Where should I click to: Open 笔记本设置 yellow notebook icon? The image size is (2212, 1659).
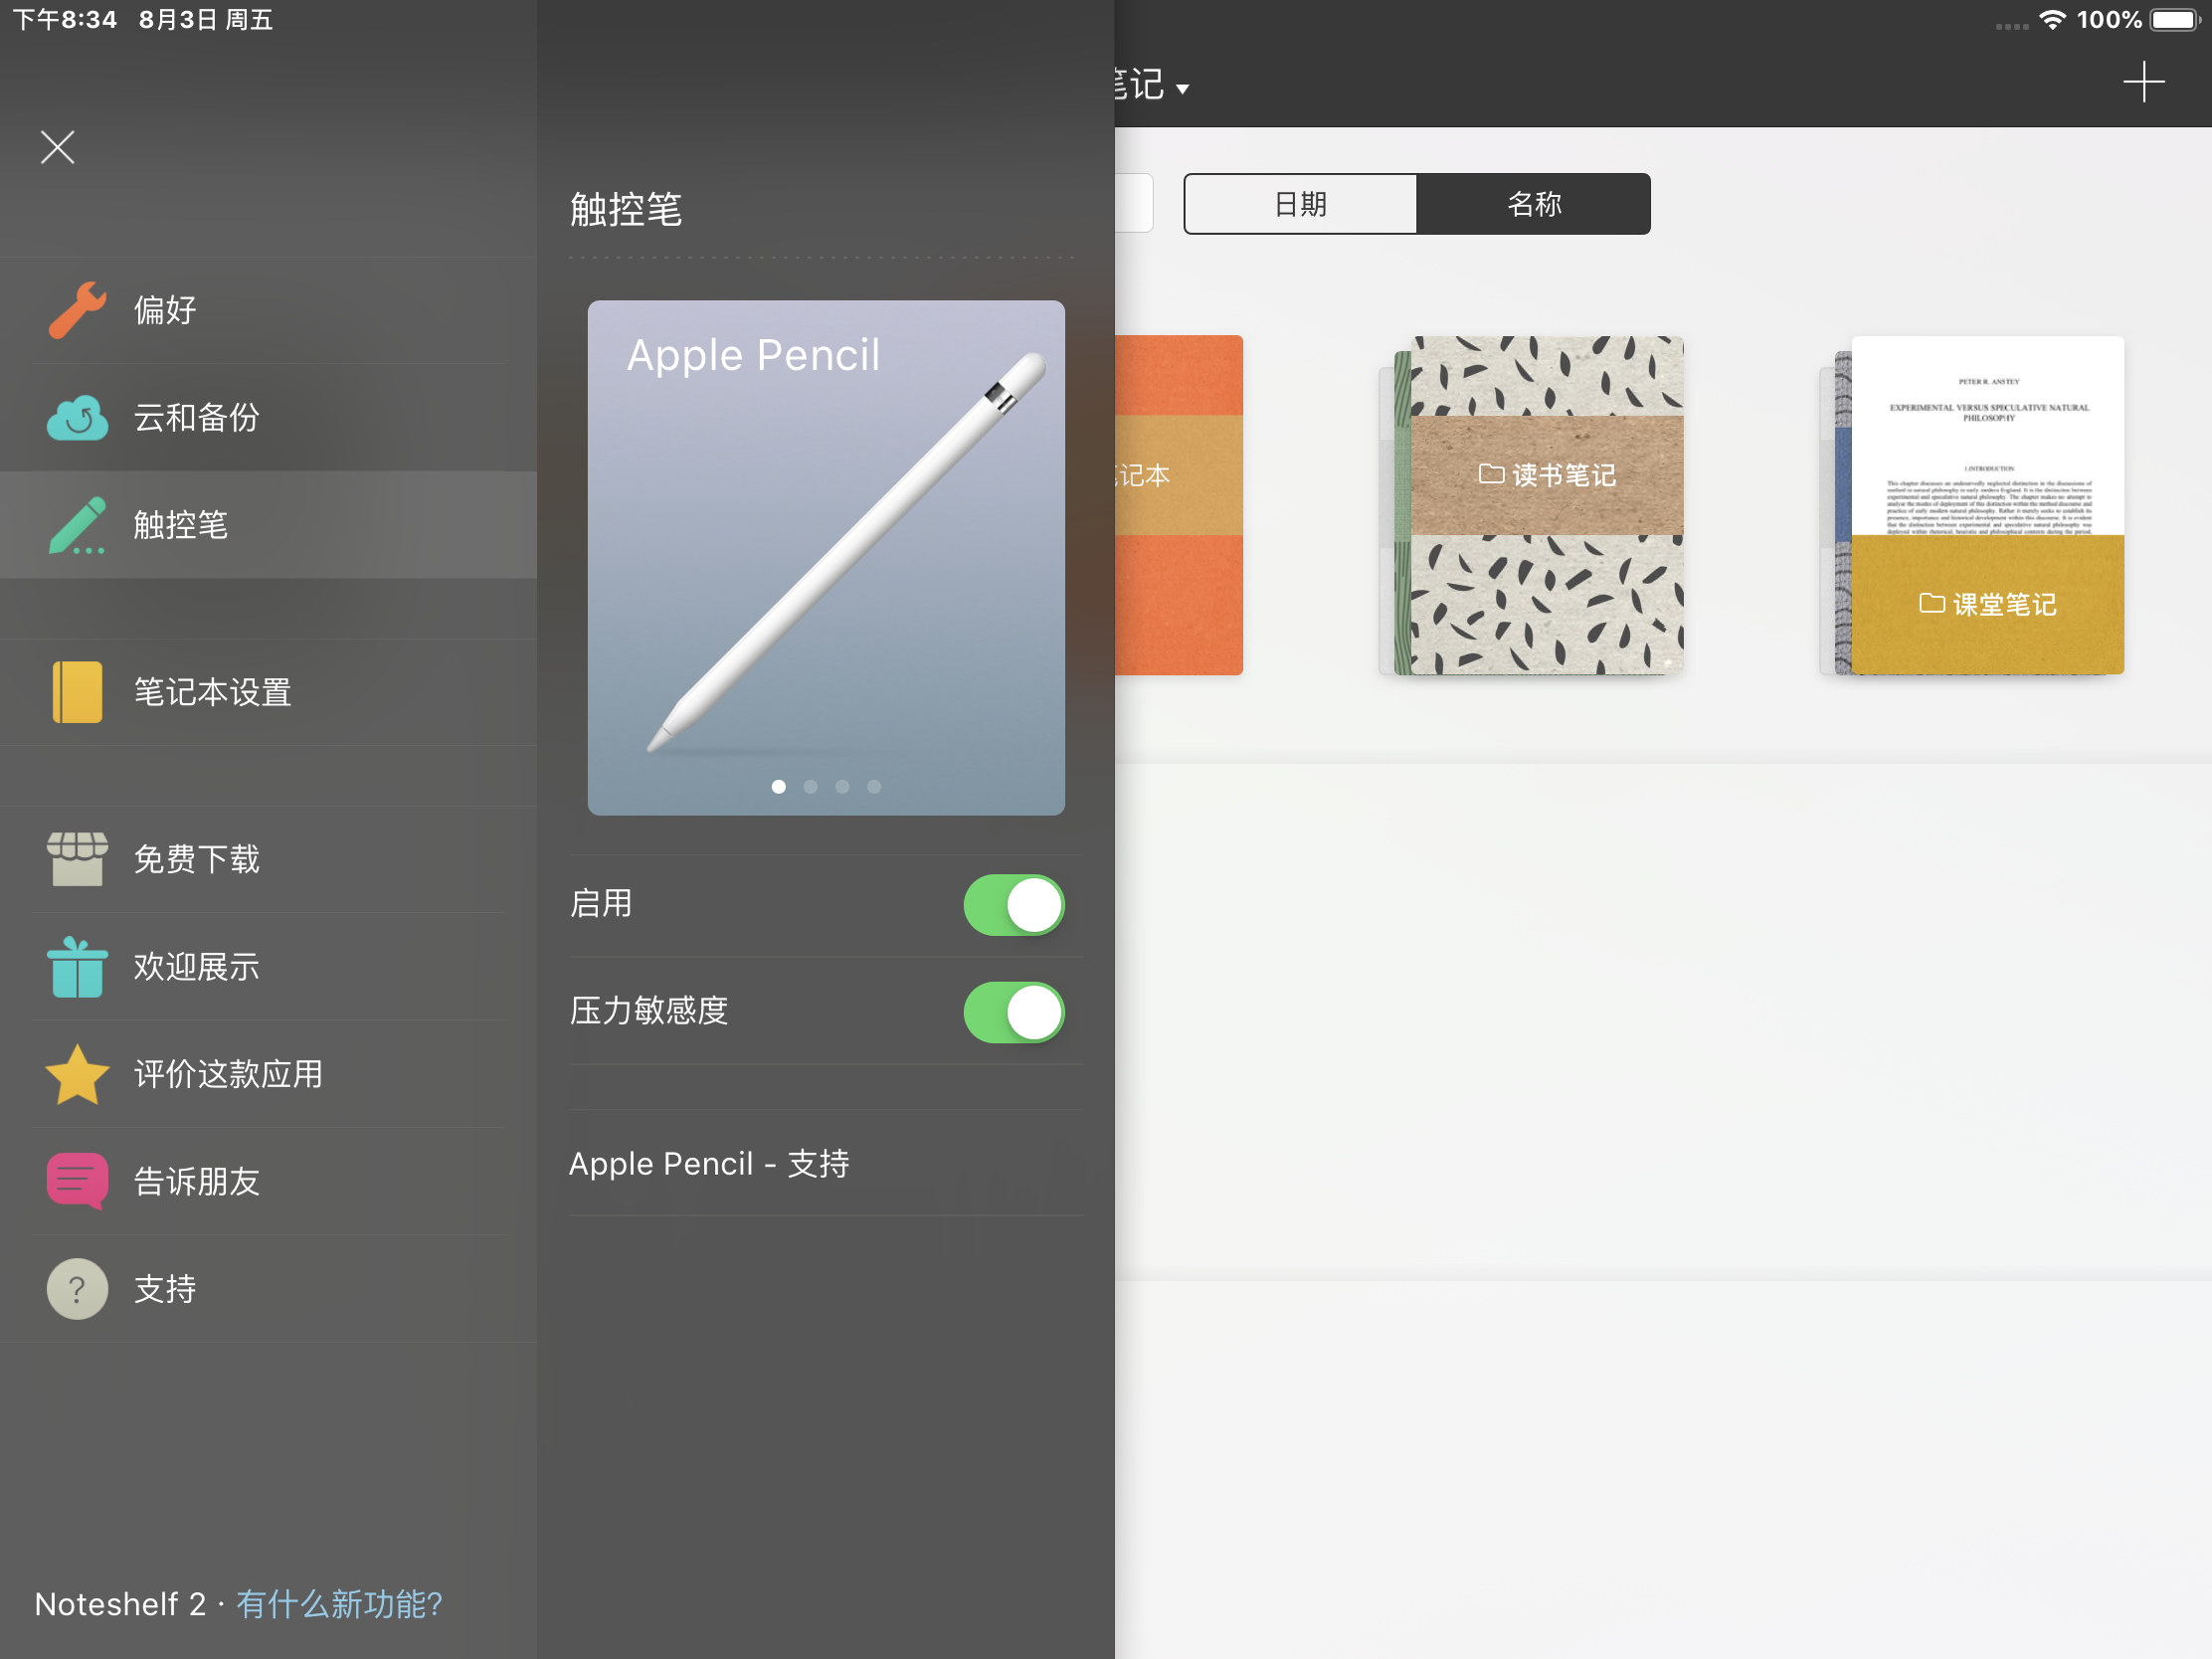77,692
